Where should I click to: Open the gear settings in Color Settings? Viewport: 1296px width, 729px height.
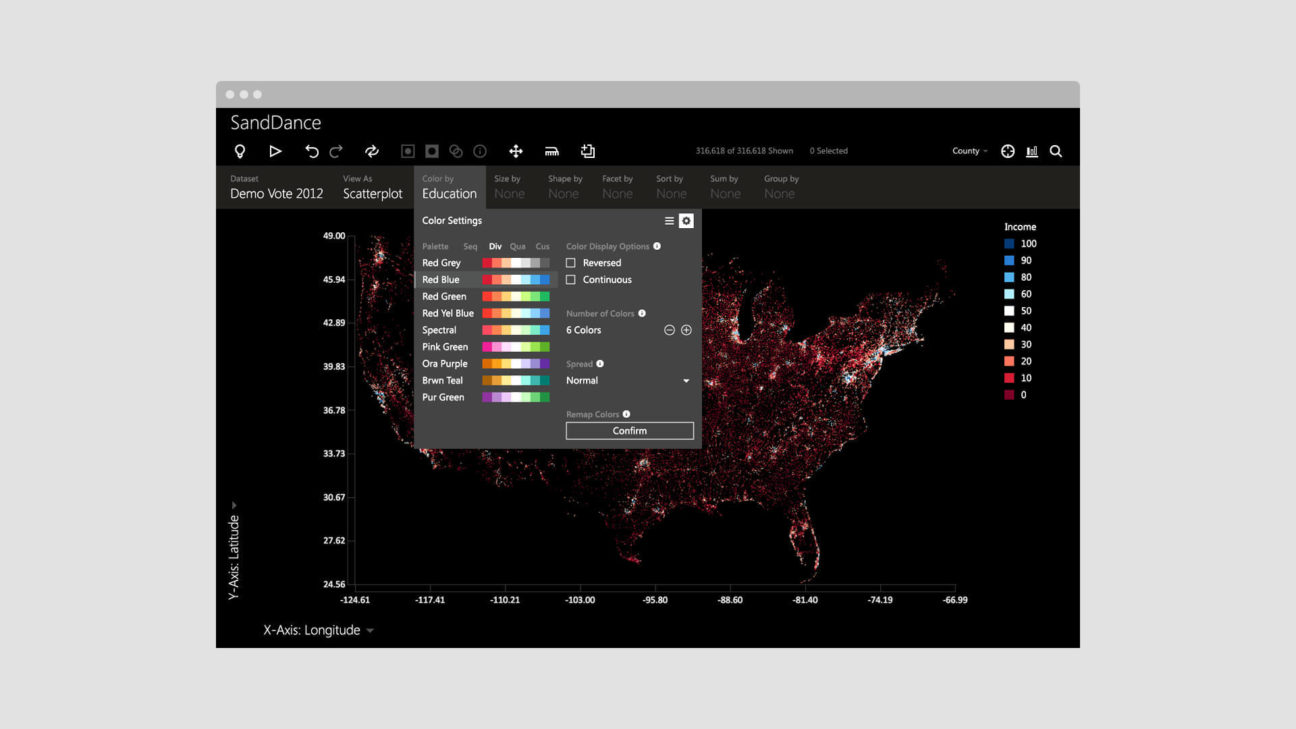(x=686, y=221)
